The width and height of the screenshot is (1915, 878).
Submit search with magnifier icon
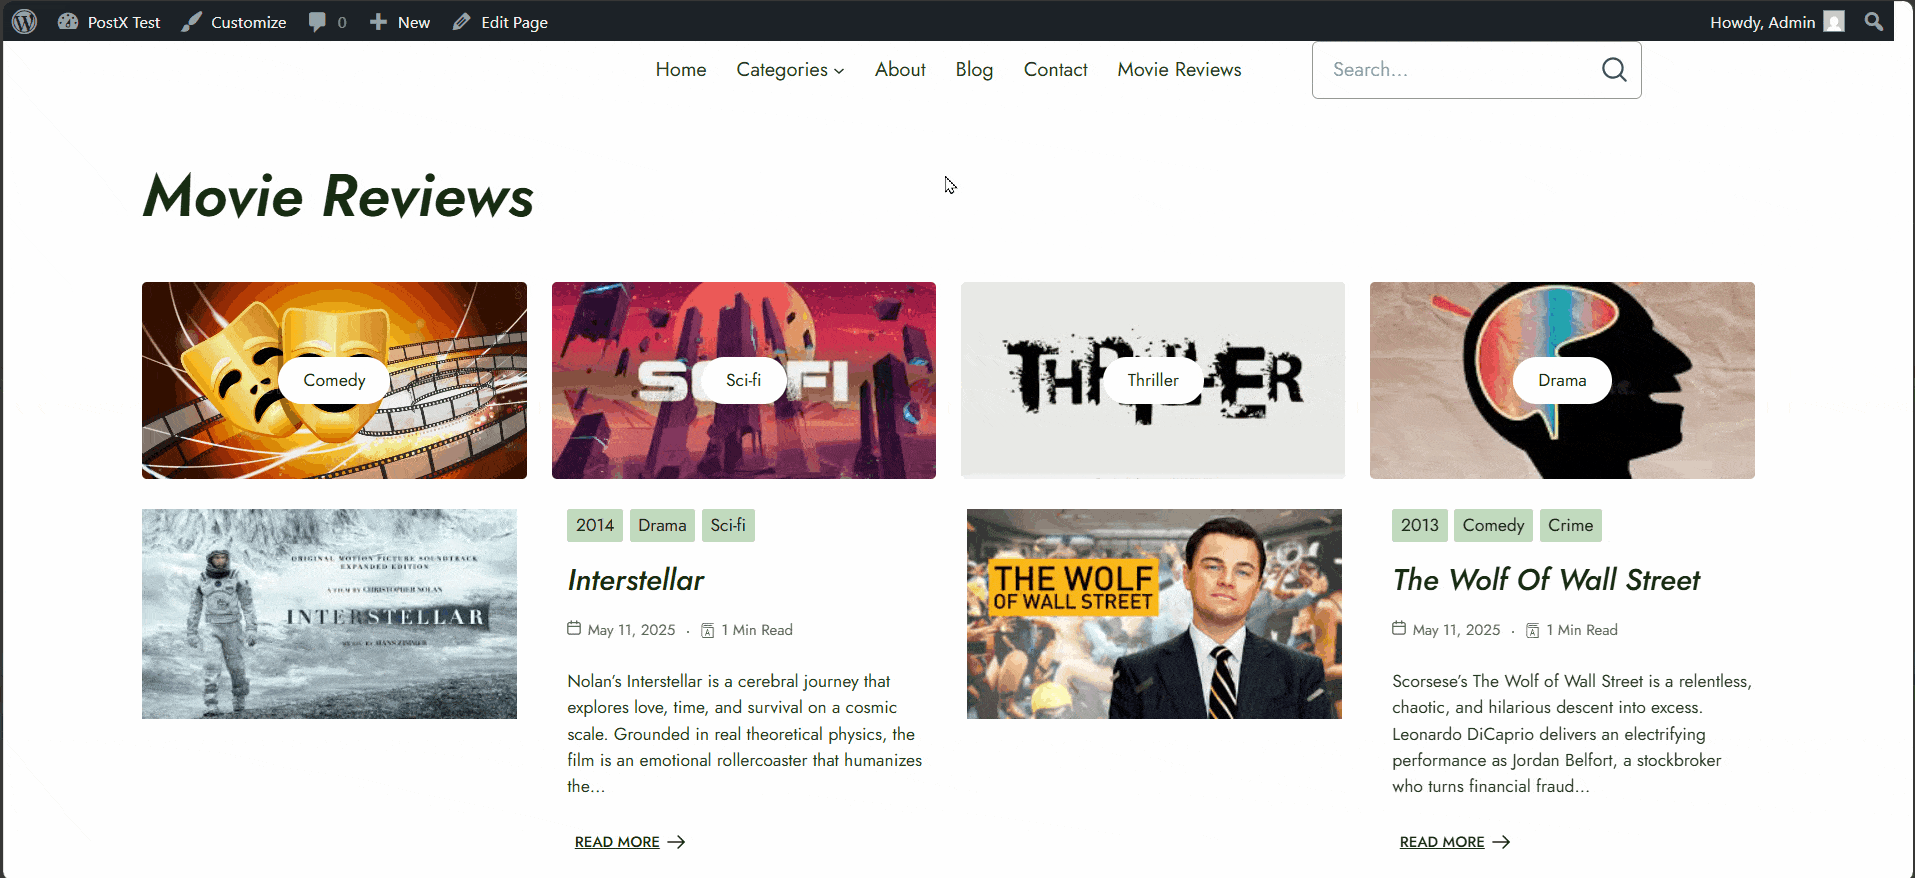(x=1614, y=69)
